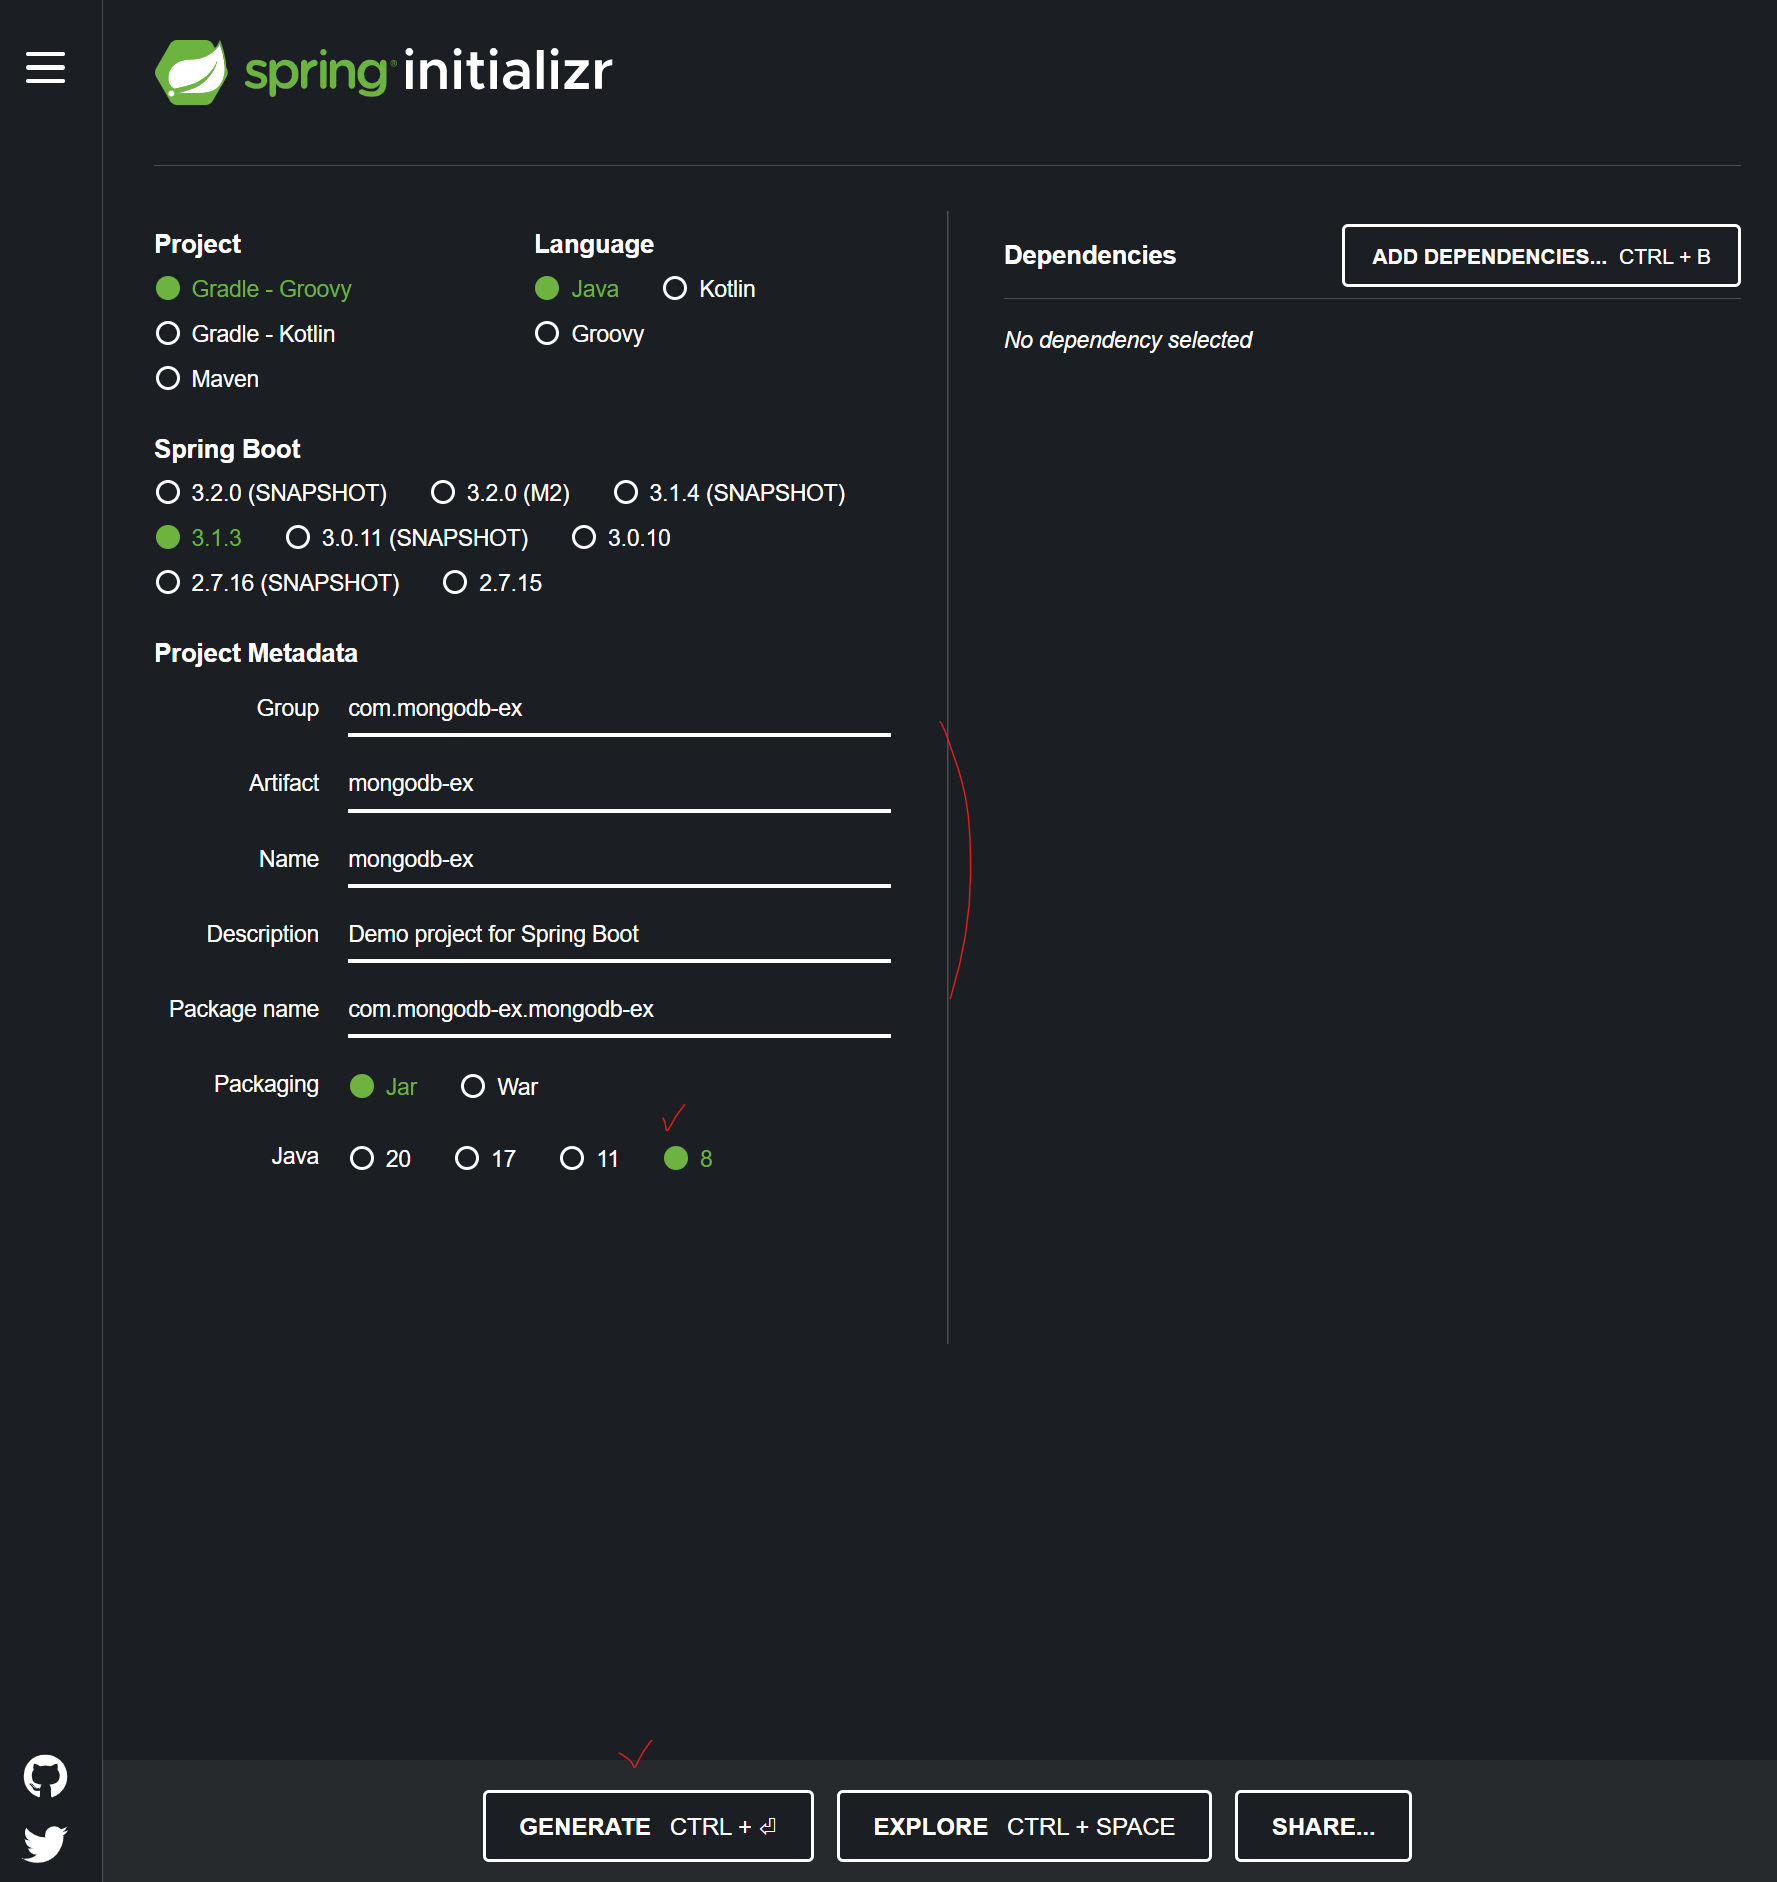Click the EXPLORE button

coord(1023,1825)
